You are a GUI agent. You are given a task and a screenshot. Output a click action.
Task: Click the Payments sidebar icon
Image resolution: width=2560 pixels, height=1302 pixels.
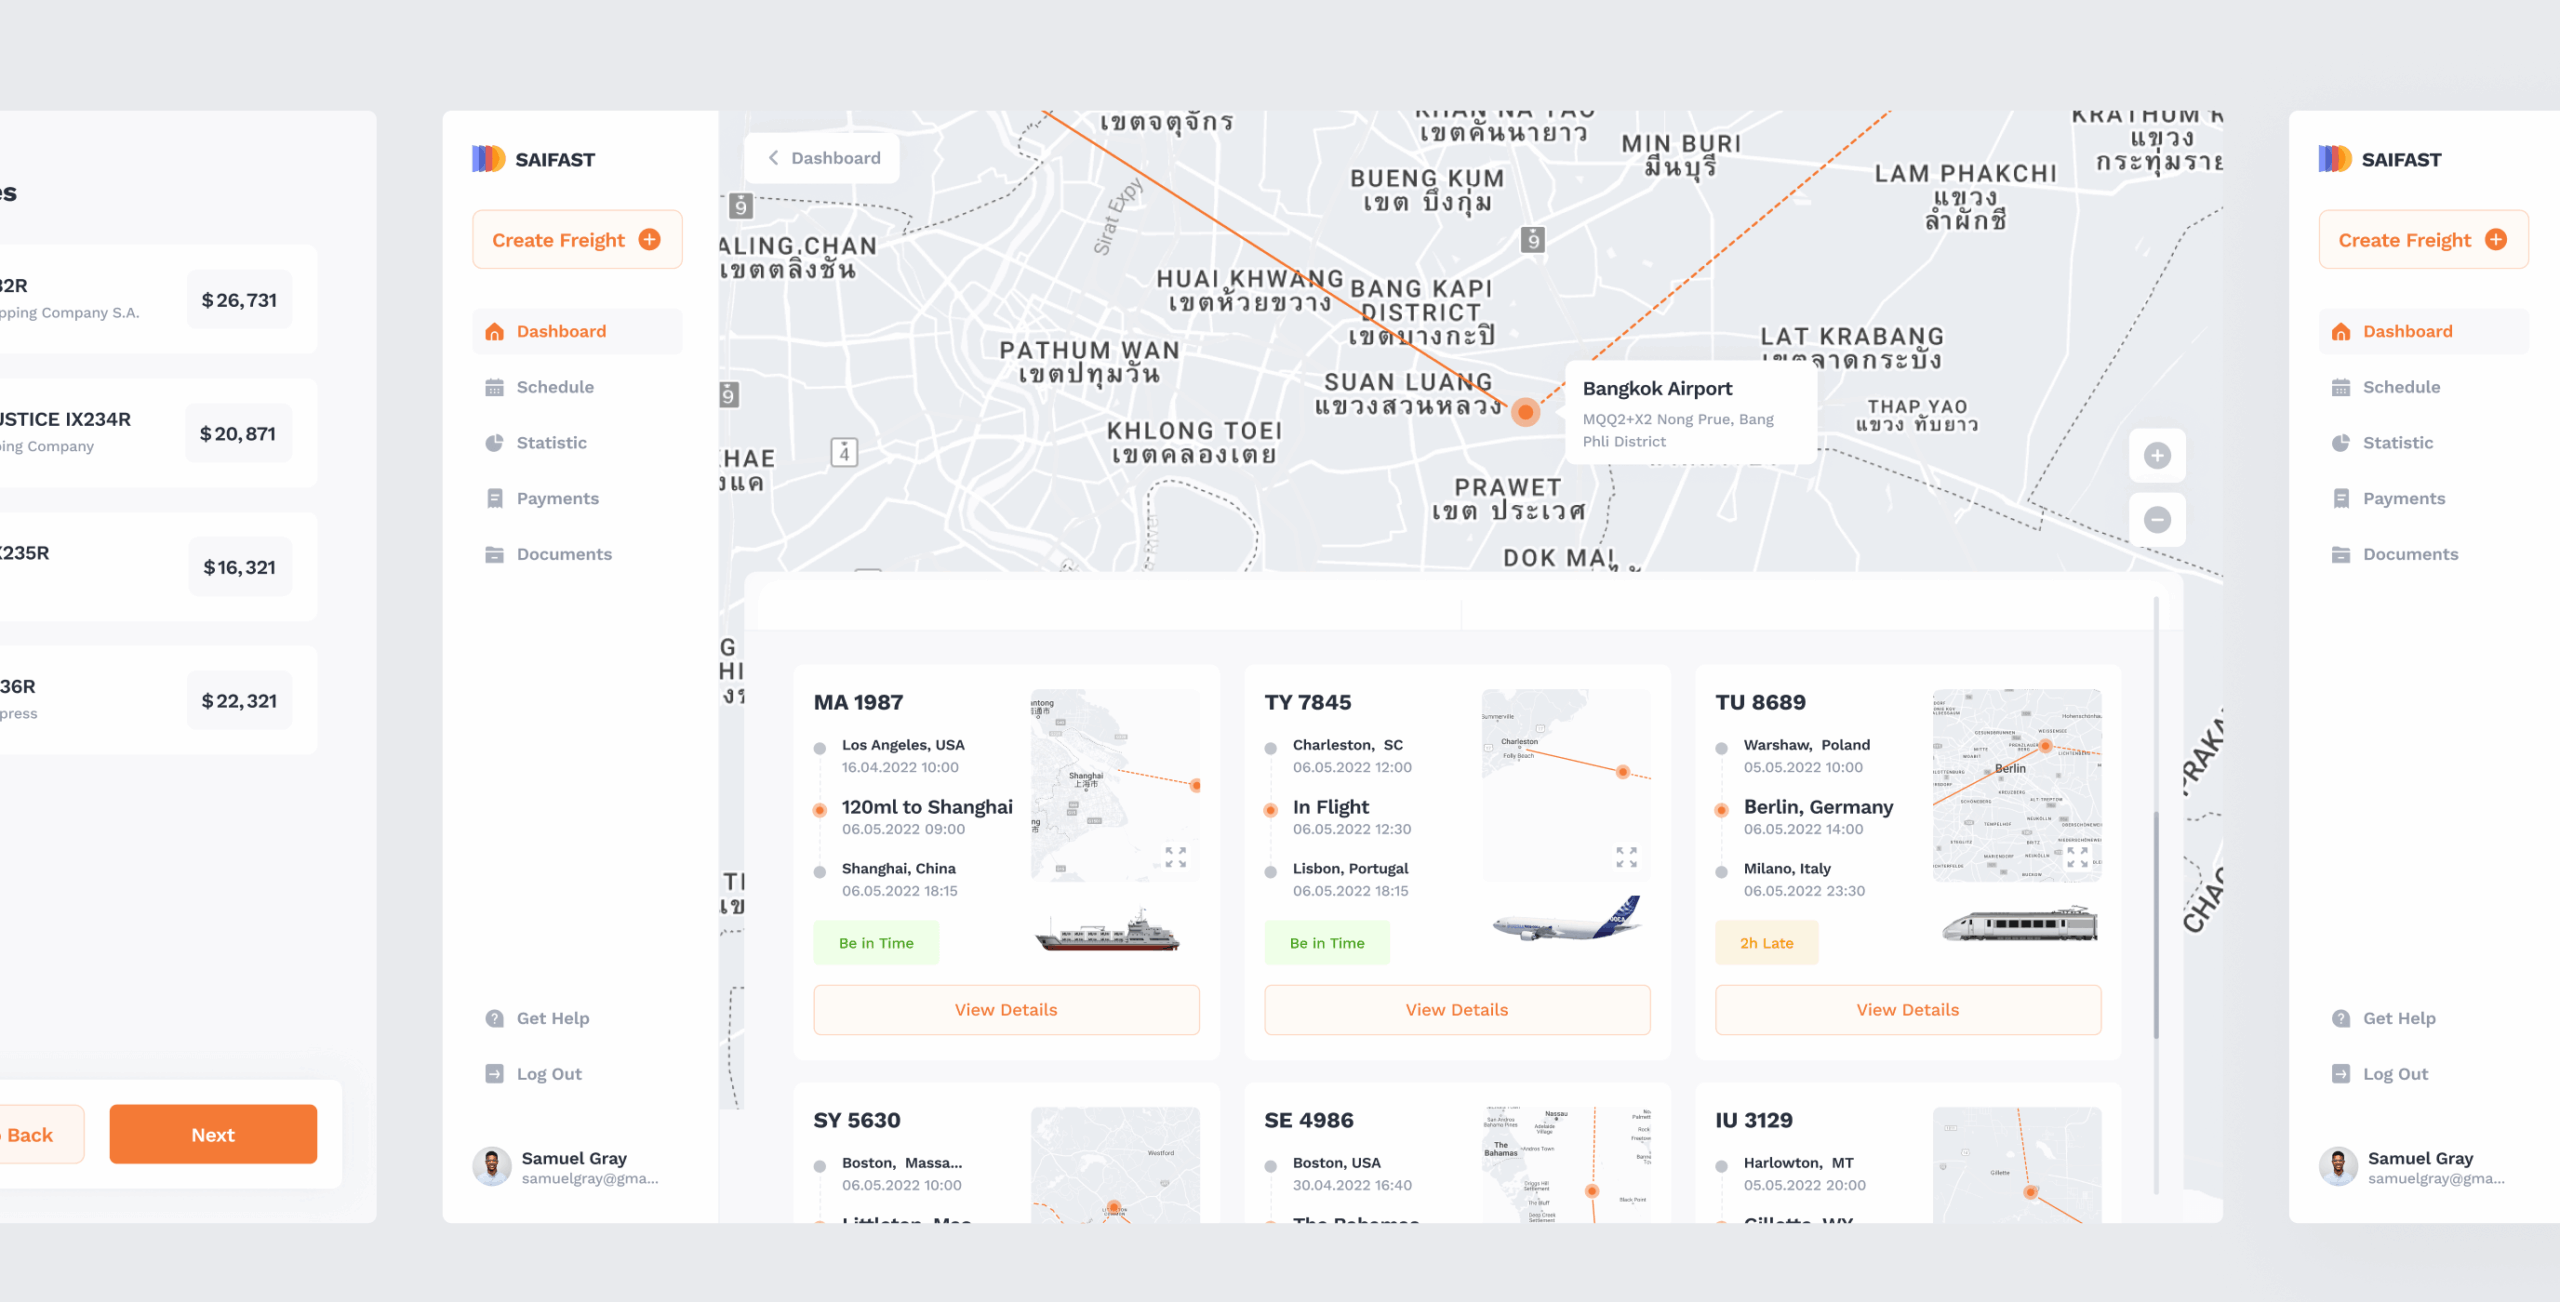[x=494, y=498]
